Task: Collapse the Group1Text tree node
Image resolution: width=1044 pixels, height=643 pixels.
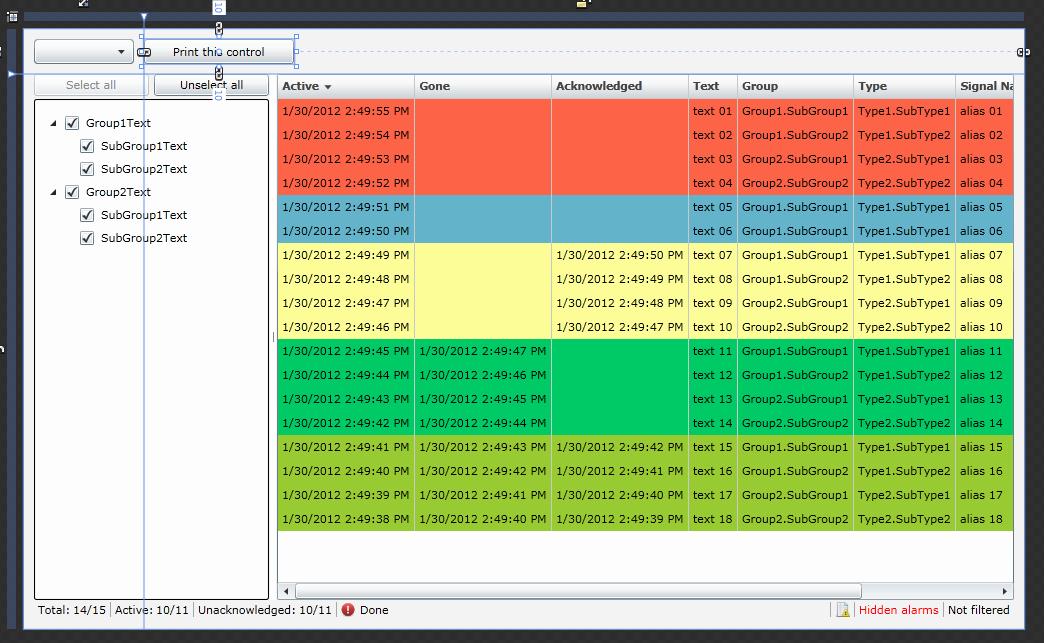Action: [54, 124]
